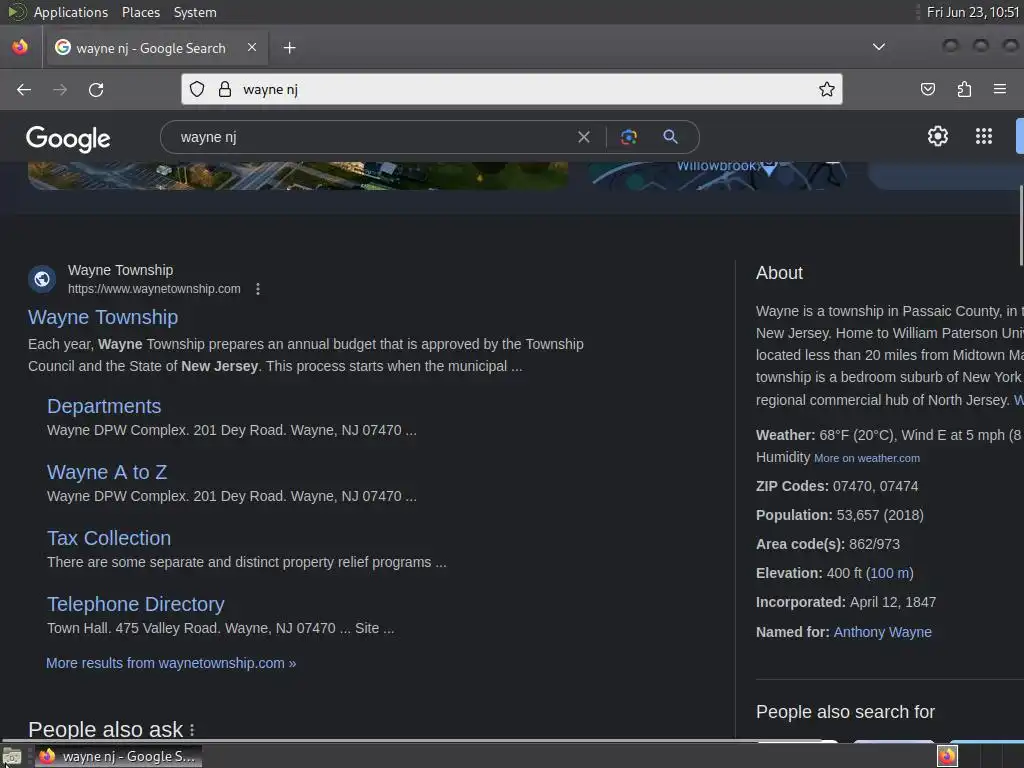This screenshot has height=768, width=1024.
Task: Open the Applications menu
Action: click(x=71, y=12)
